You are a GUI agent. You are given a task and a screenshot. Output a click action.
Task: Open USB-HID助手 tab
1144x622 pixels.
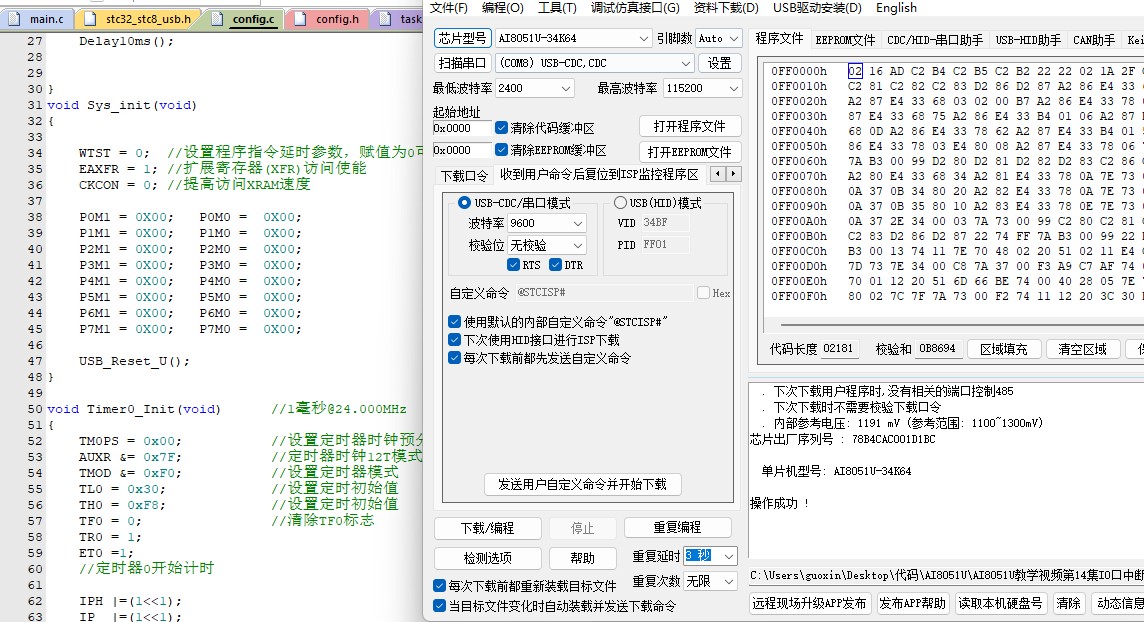tap(1028, 40)
